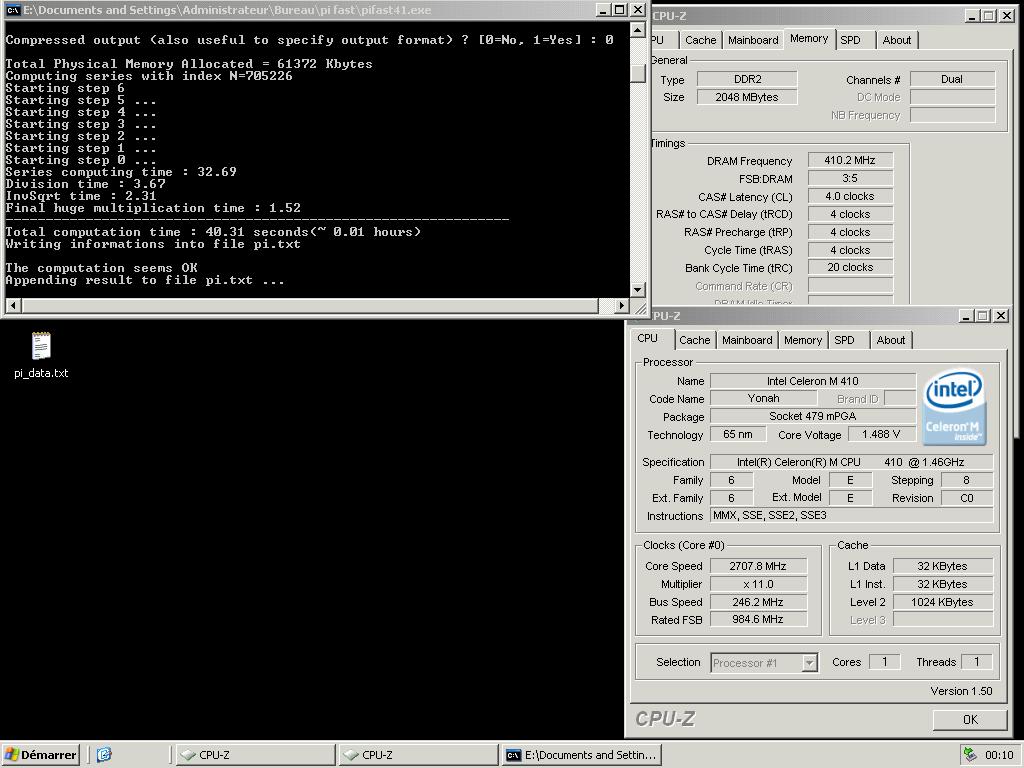Click the Intel Celeron M logo

(954, 408)
